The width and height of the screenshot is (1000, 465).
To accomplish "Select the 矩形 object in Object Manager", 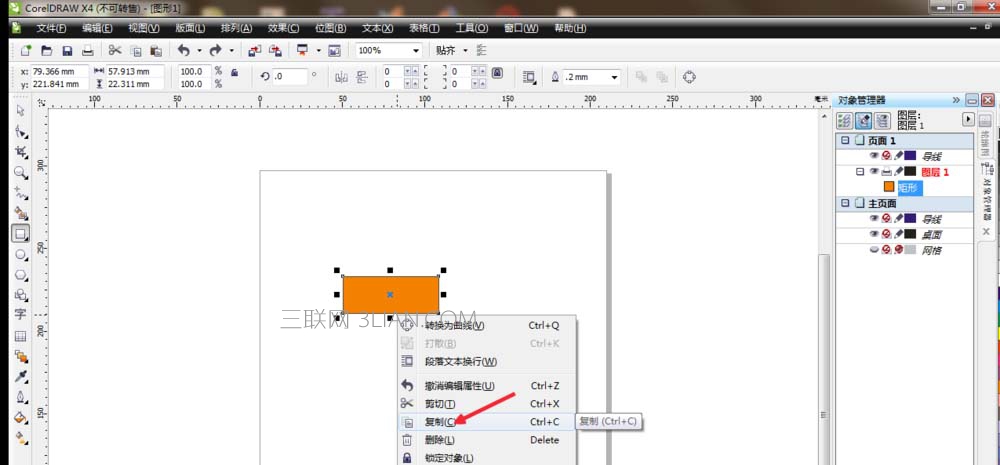I will pos(910,188).
